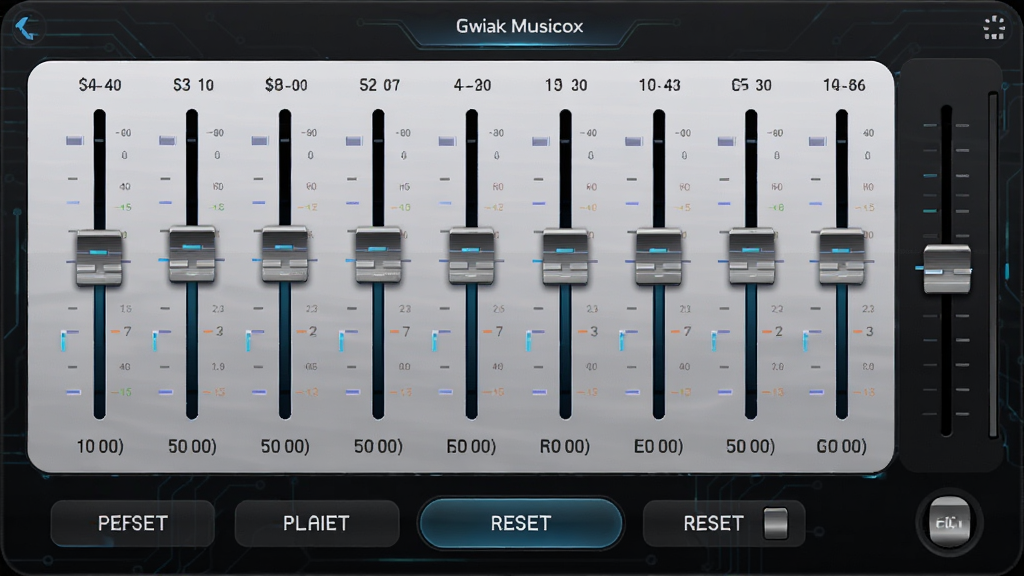Click the $8-00 band slider handle
The width and height of the screenshot is (1024, 576).
pos(284,255)
